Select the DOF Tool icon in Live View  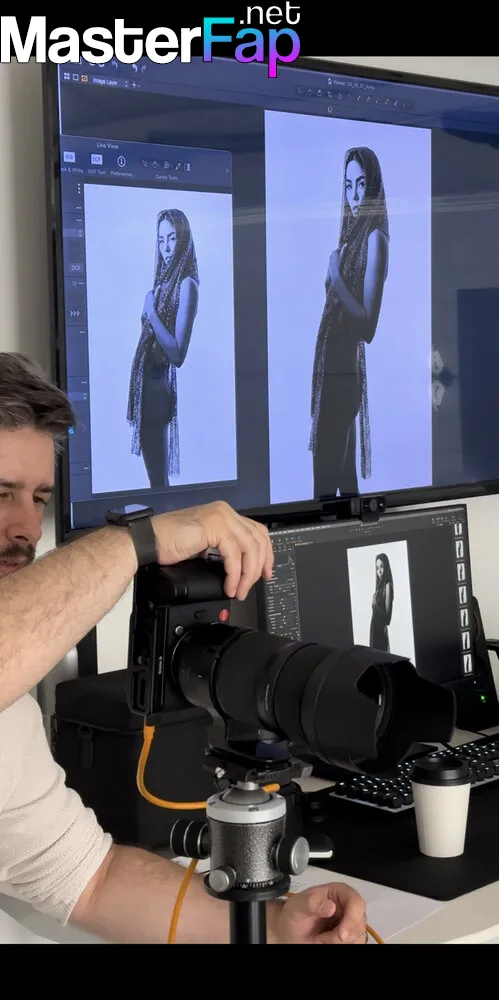96,159
